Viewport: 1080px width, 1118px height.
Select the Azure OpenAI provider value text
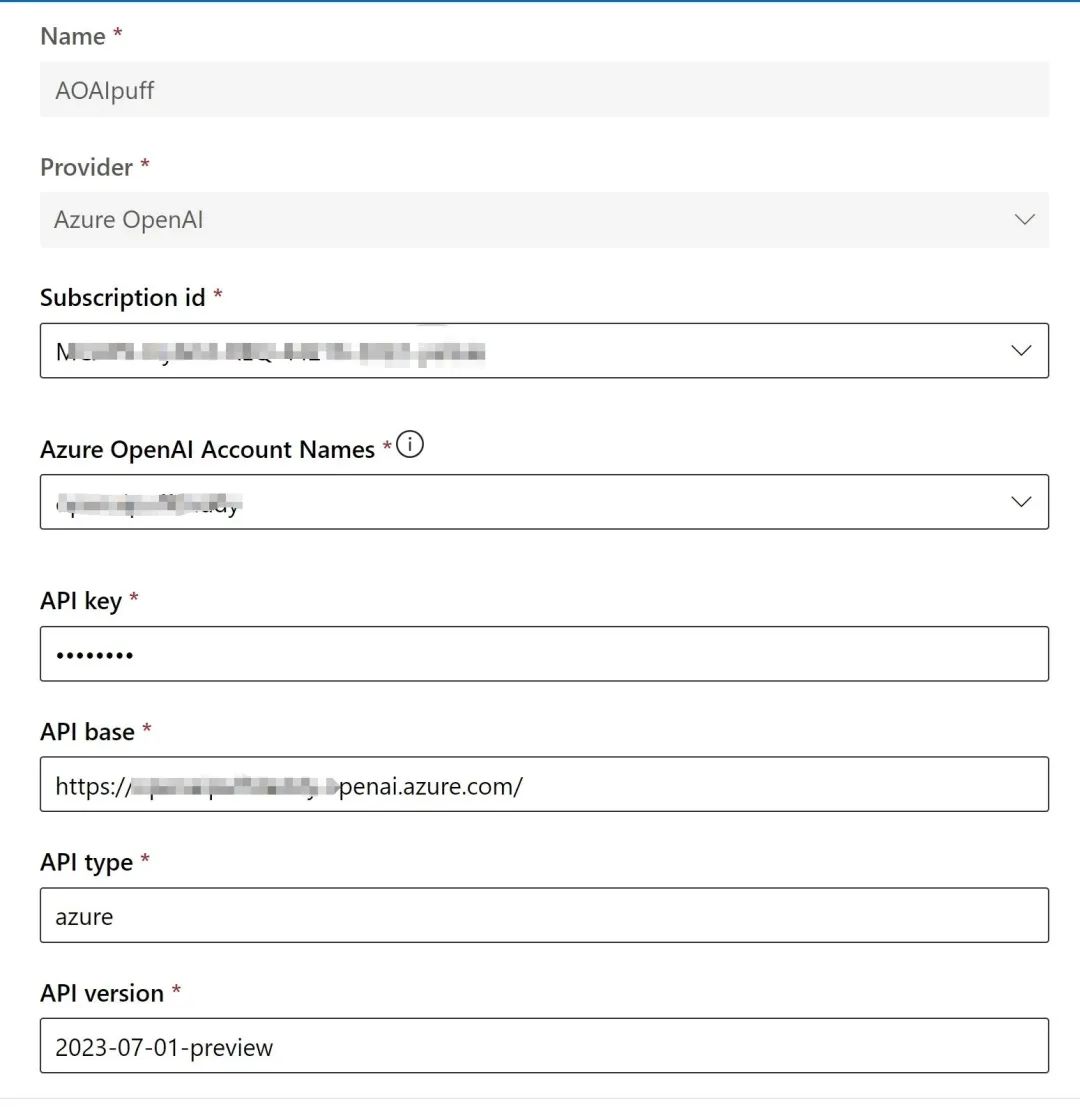click(129, 220)
